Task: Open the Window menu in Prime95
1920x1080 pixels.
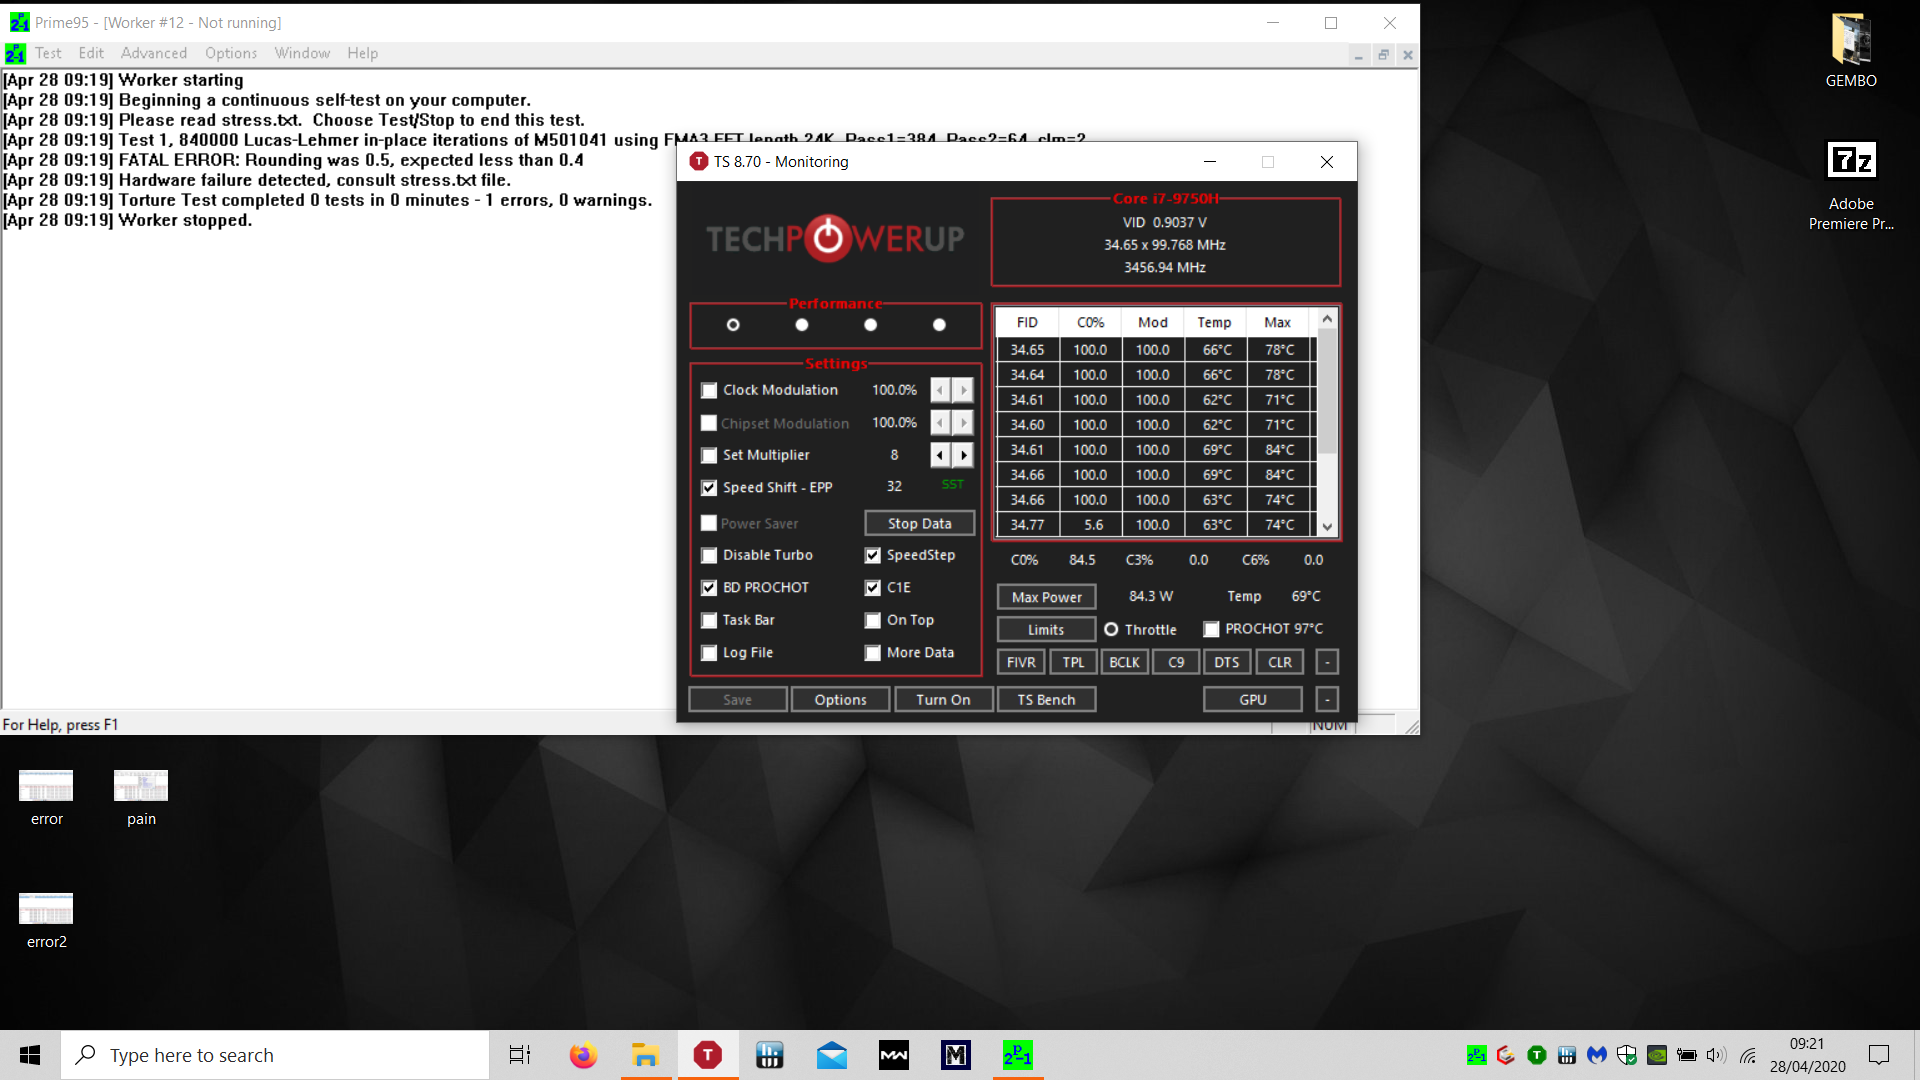Action: click(x=302, y=53)
